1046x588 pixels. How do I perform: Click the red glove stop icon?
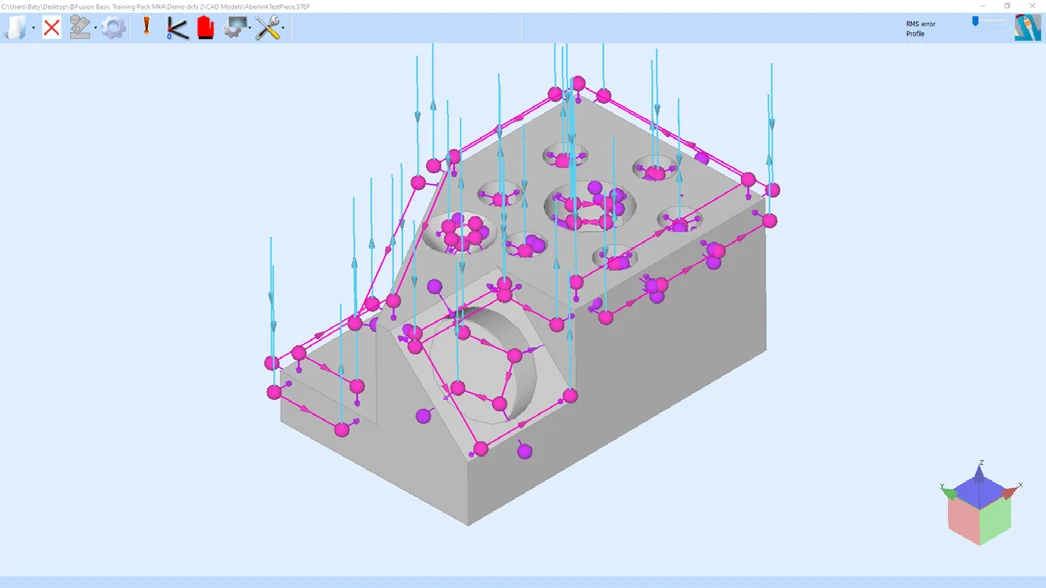coord(205,28)
